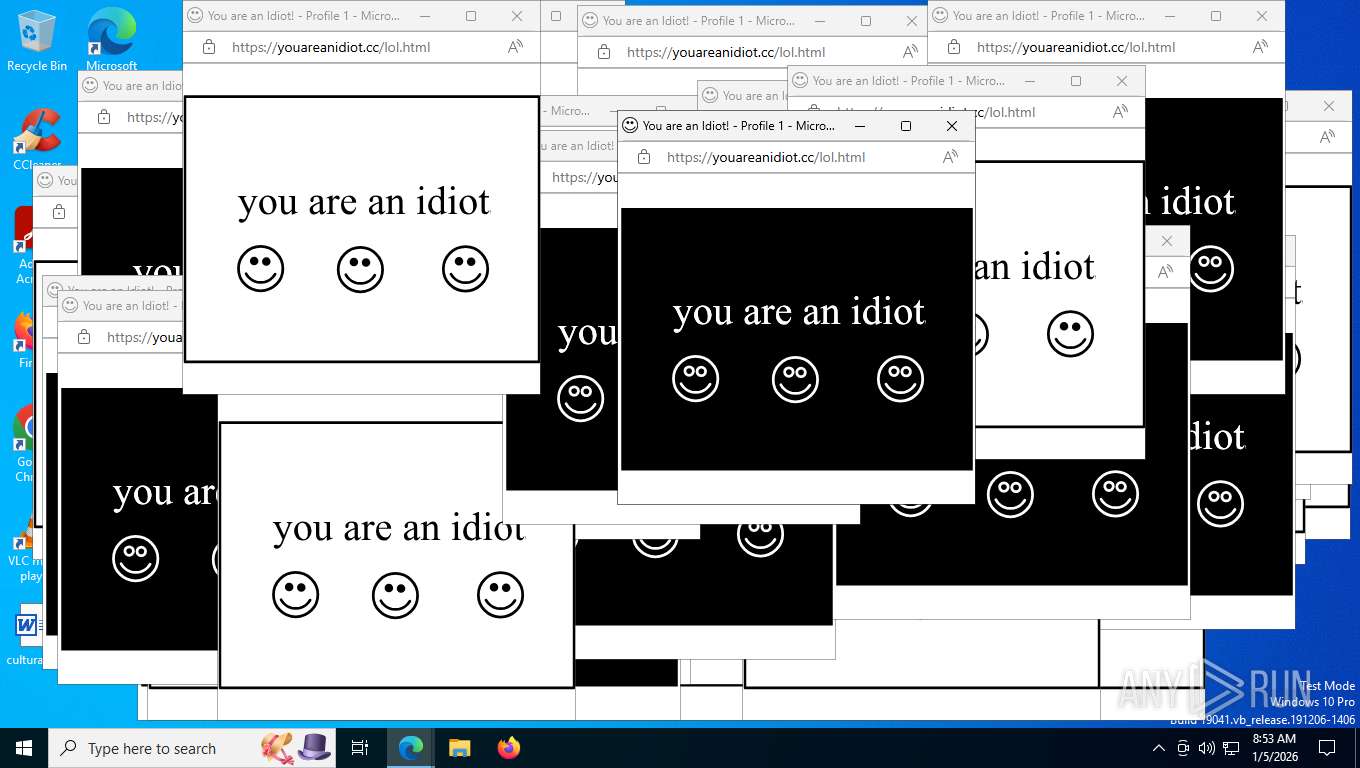Click the 'you are an idiot' text in the bottom white page

click(399, 529)
